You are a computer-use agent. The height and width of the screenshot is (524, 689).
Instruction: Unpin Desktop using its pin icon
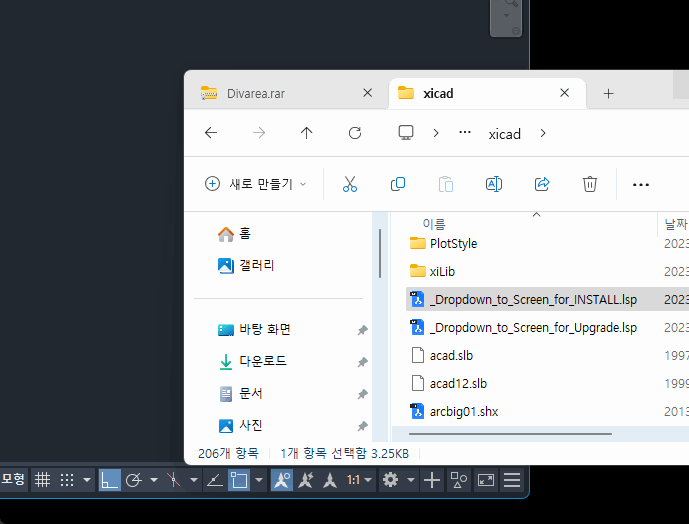(x=362, y=330)
